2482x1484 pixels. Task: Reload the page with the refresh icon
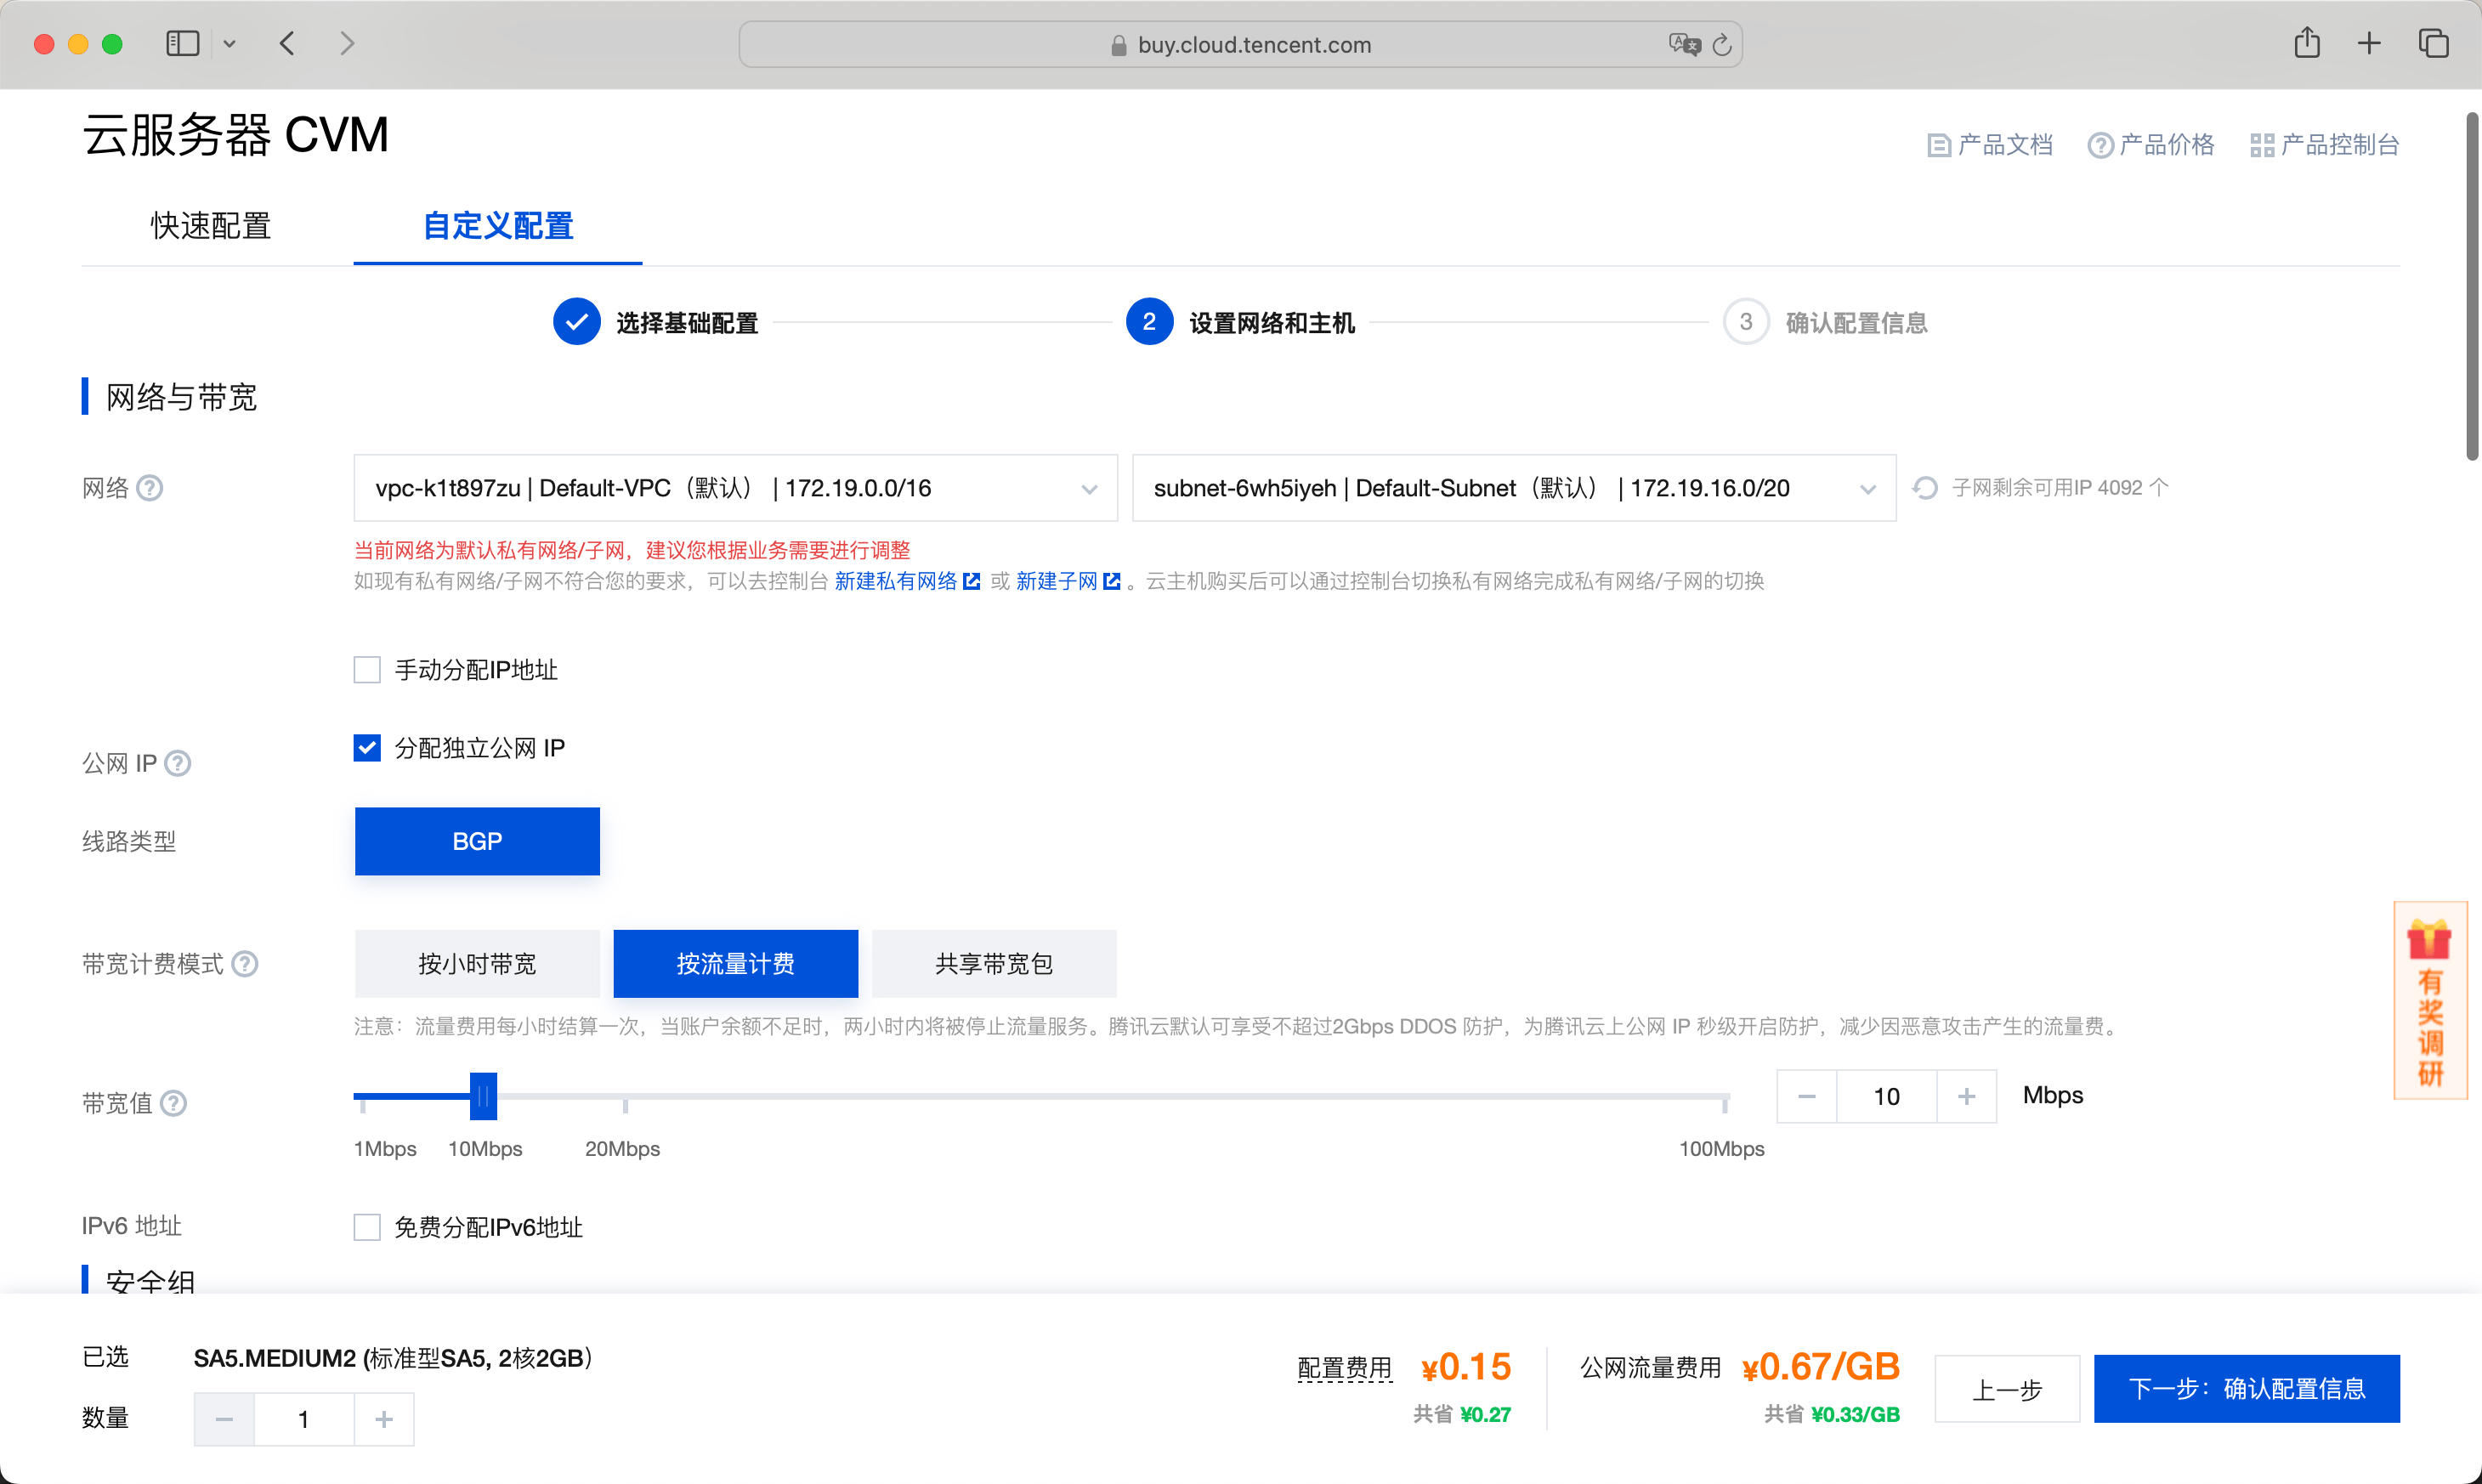click(1722, 45)
